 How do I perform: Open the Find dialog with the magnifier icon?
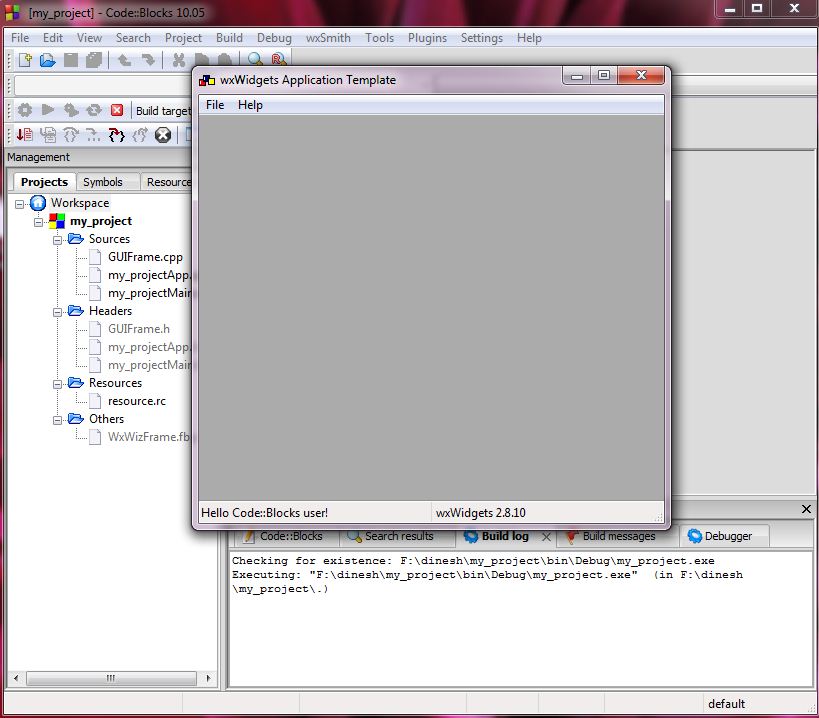254,59
